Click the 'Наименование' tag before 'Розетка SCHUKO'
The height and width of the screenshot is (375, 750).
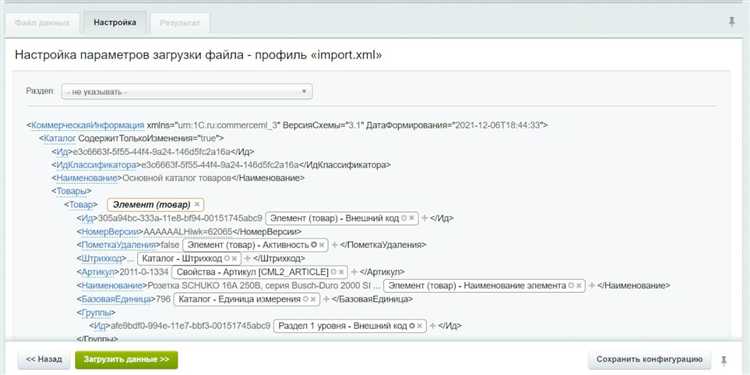point(112,286)
